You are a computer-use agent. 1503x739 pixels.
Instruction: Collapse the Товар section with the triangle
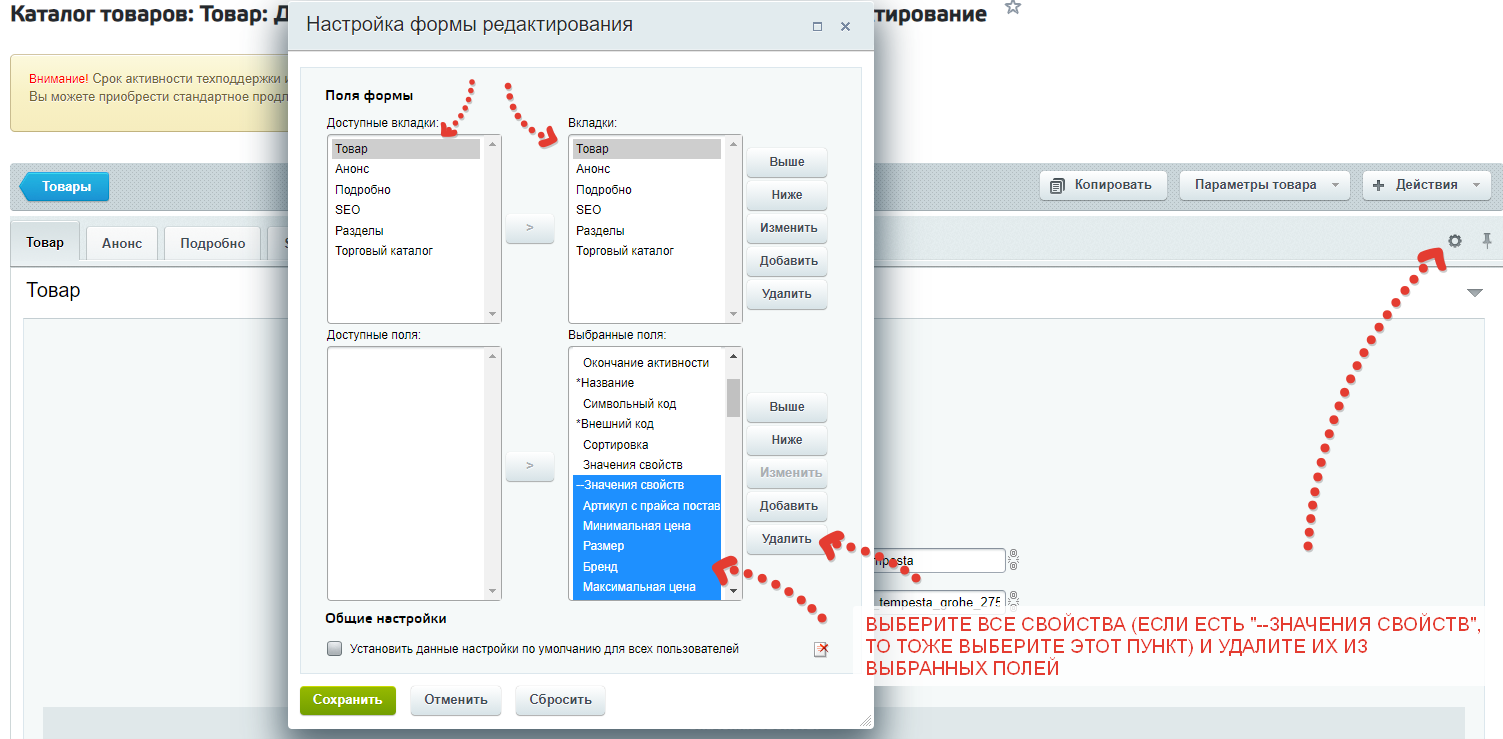pyautogui.click(x=1474, y=293)
